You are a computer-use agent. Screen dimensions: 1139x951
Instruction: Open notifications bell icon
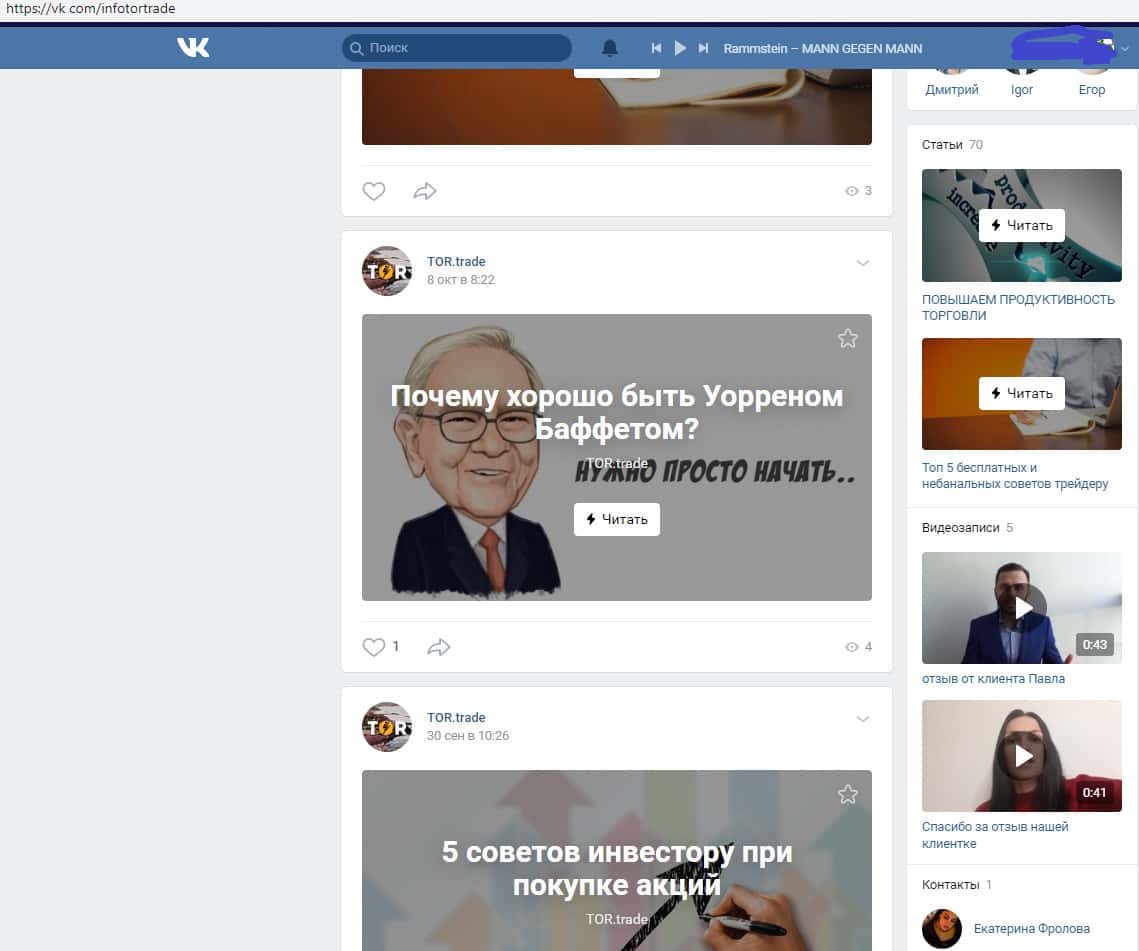609,48
